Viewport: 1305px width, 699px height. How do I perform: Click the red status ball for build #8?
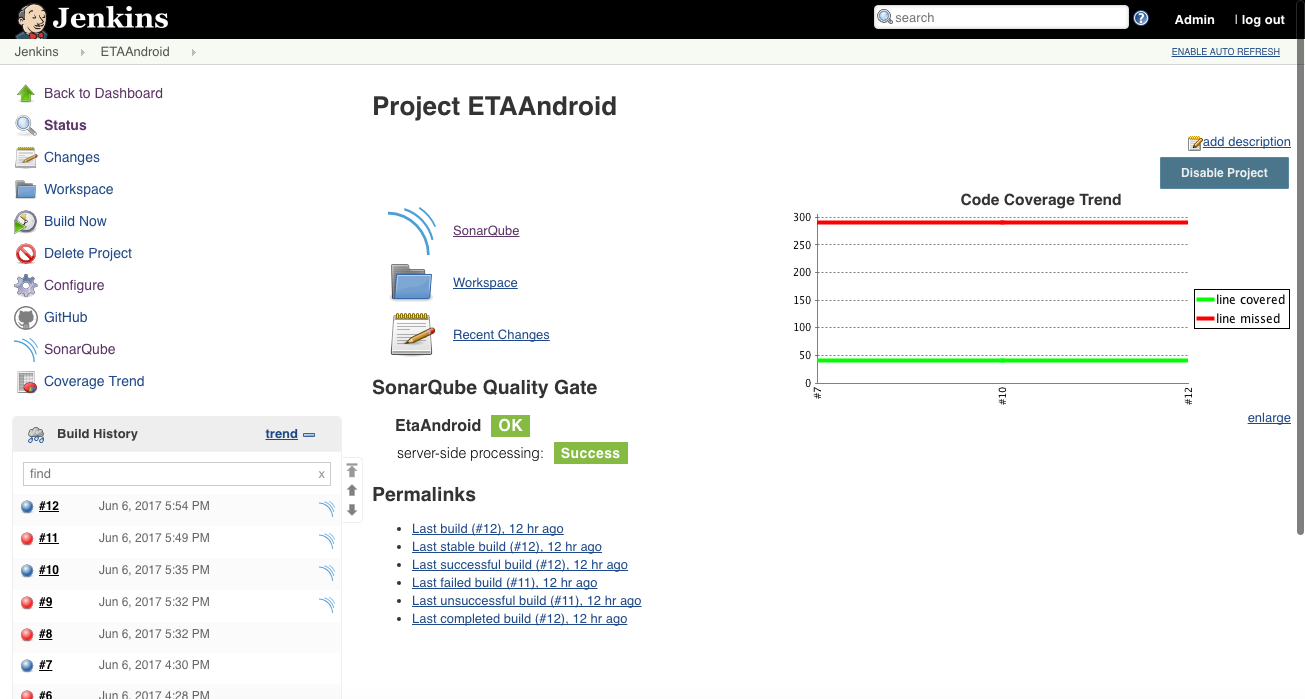pos(27,634)
